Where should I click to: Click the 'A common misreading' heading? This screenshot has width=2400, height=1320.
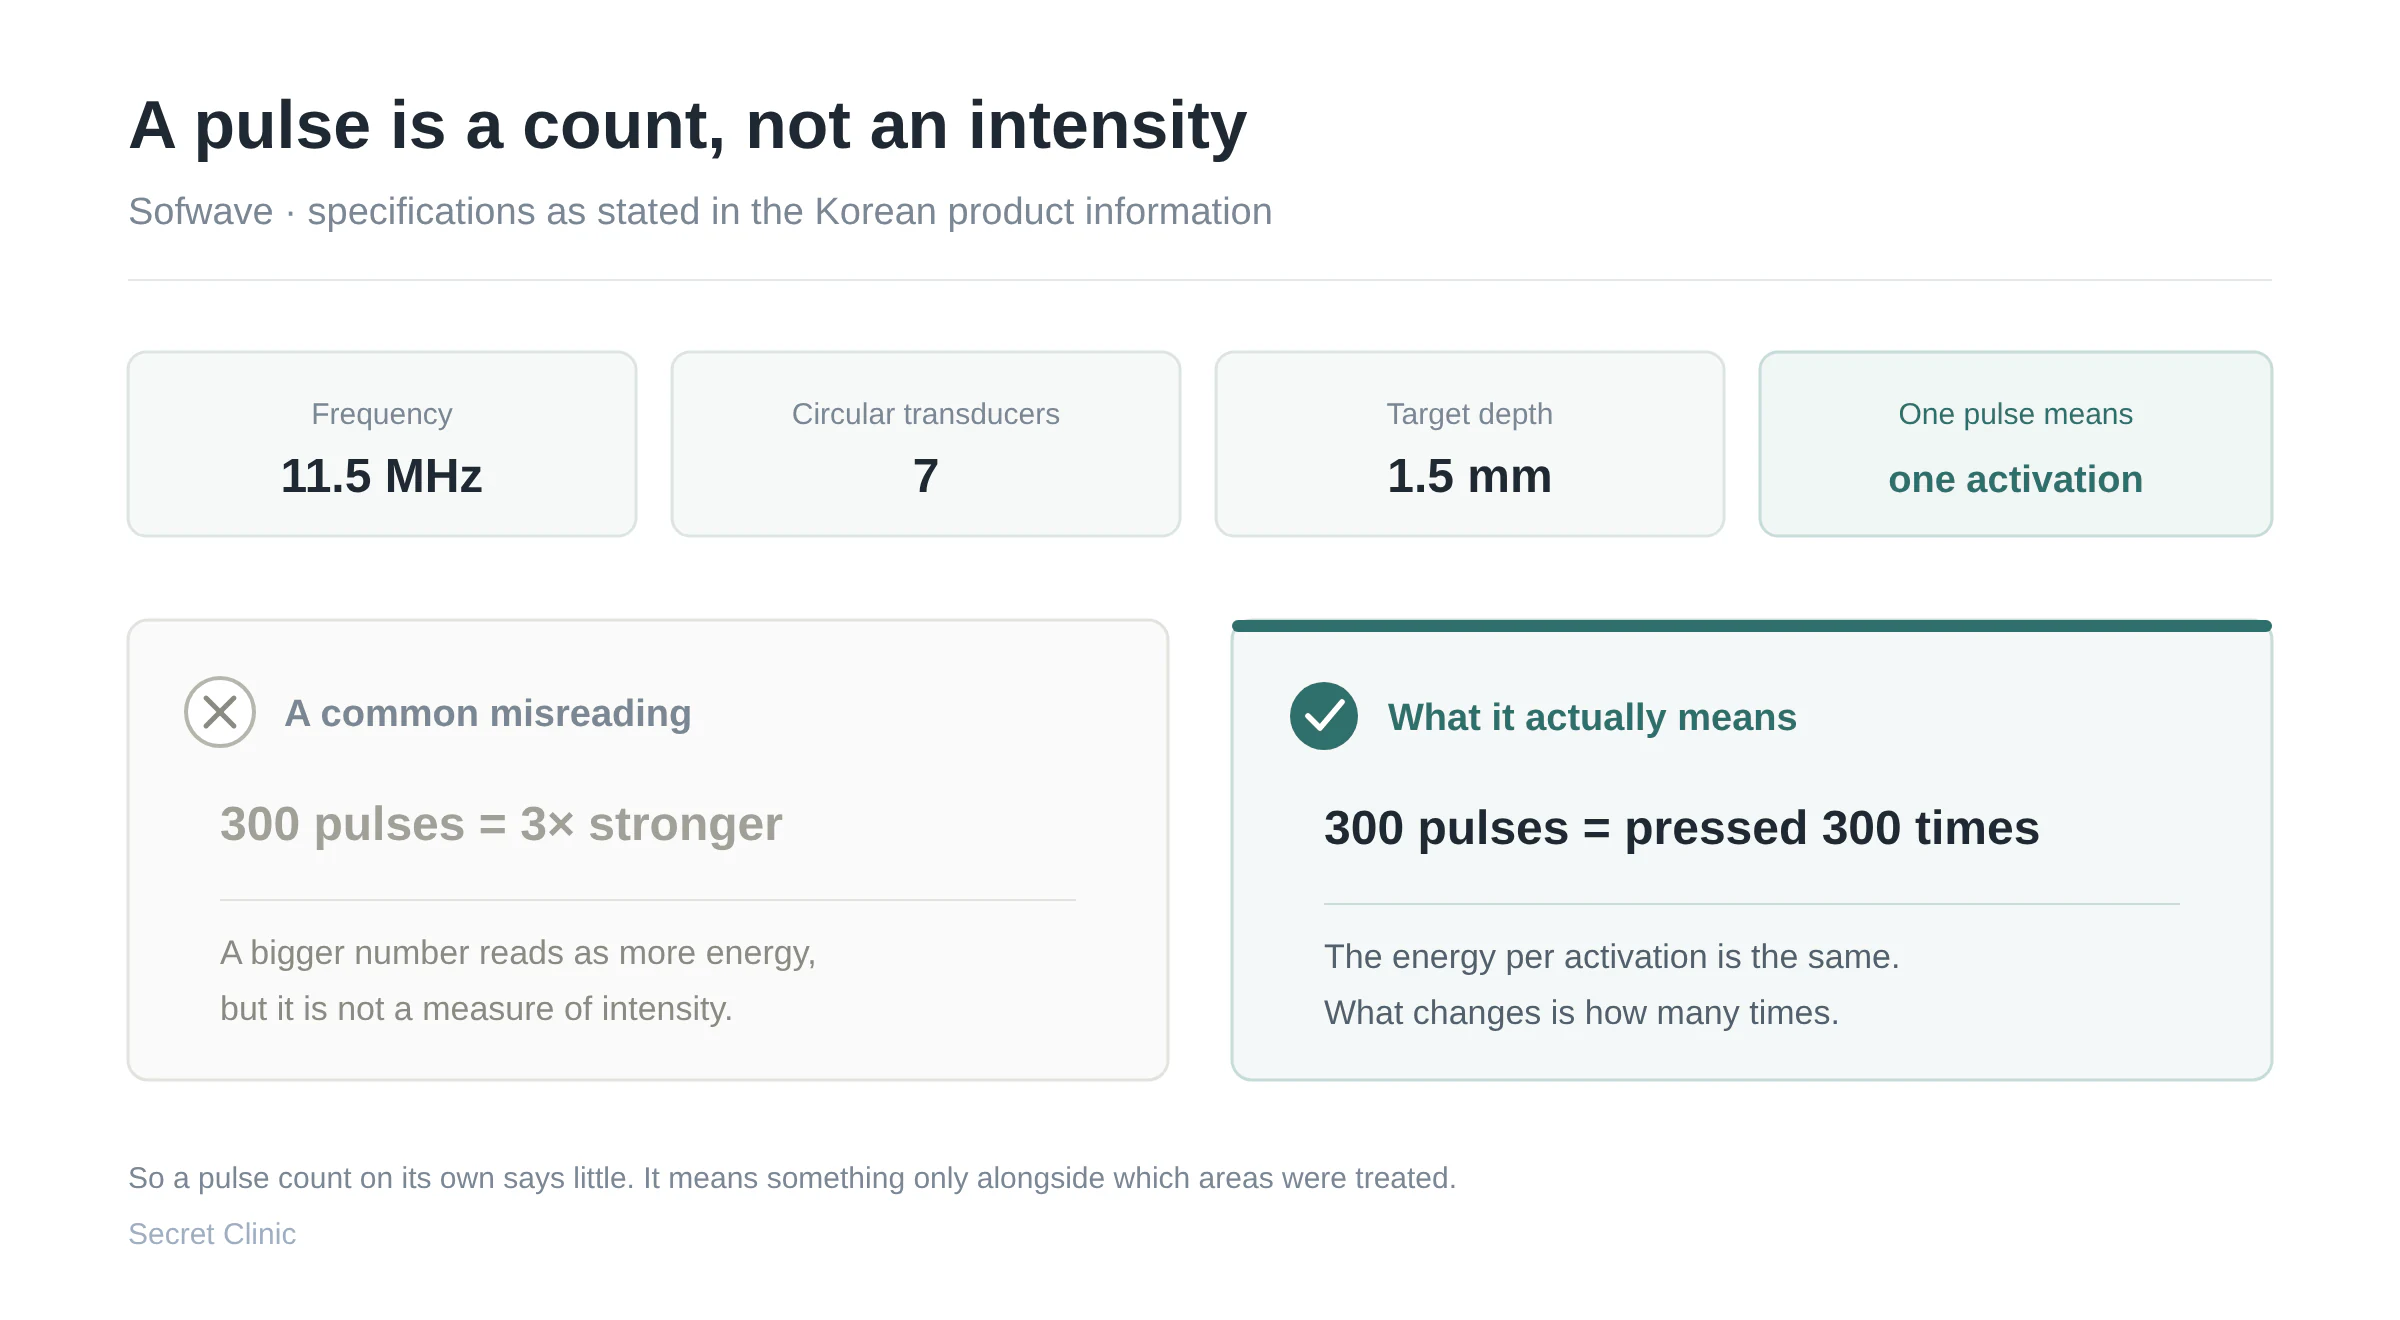point(488,713)
